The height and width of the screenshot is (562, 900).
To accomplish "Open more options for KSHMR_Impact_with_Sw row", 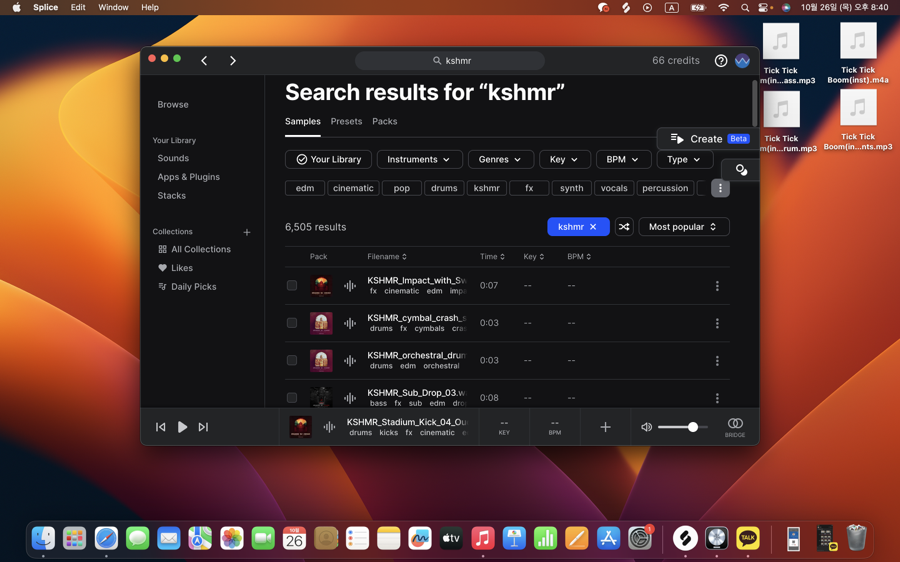I will coord(717,286).
